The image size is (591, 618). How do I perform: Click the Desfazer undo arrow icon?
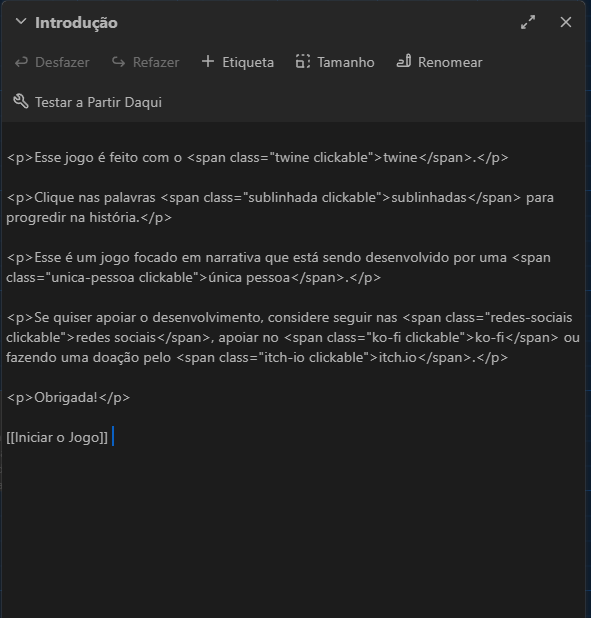(21, 62)
